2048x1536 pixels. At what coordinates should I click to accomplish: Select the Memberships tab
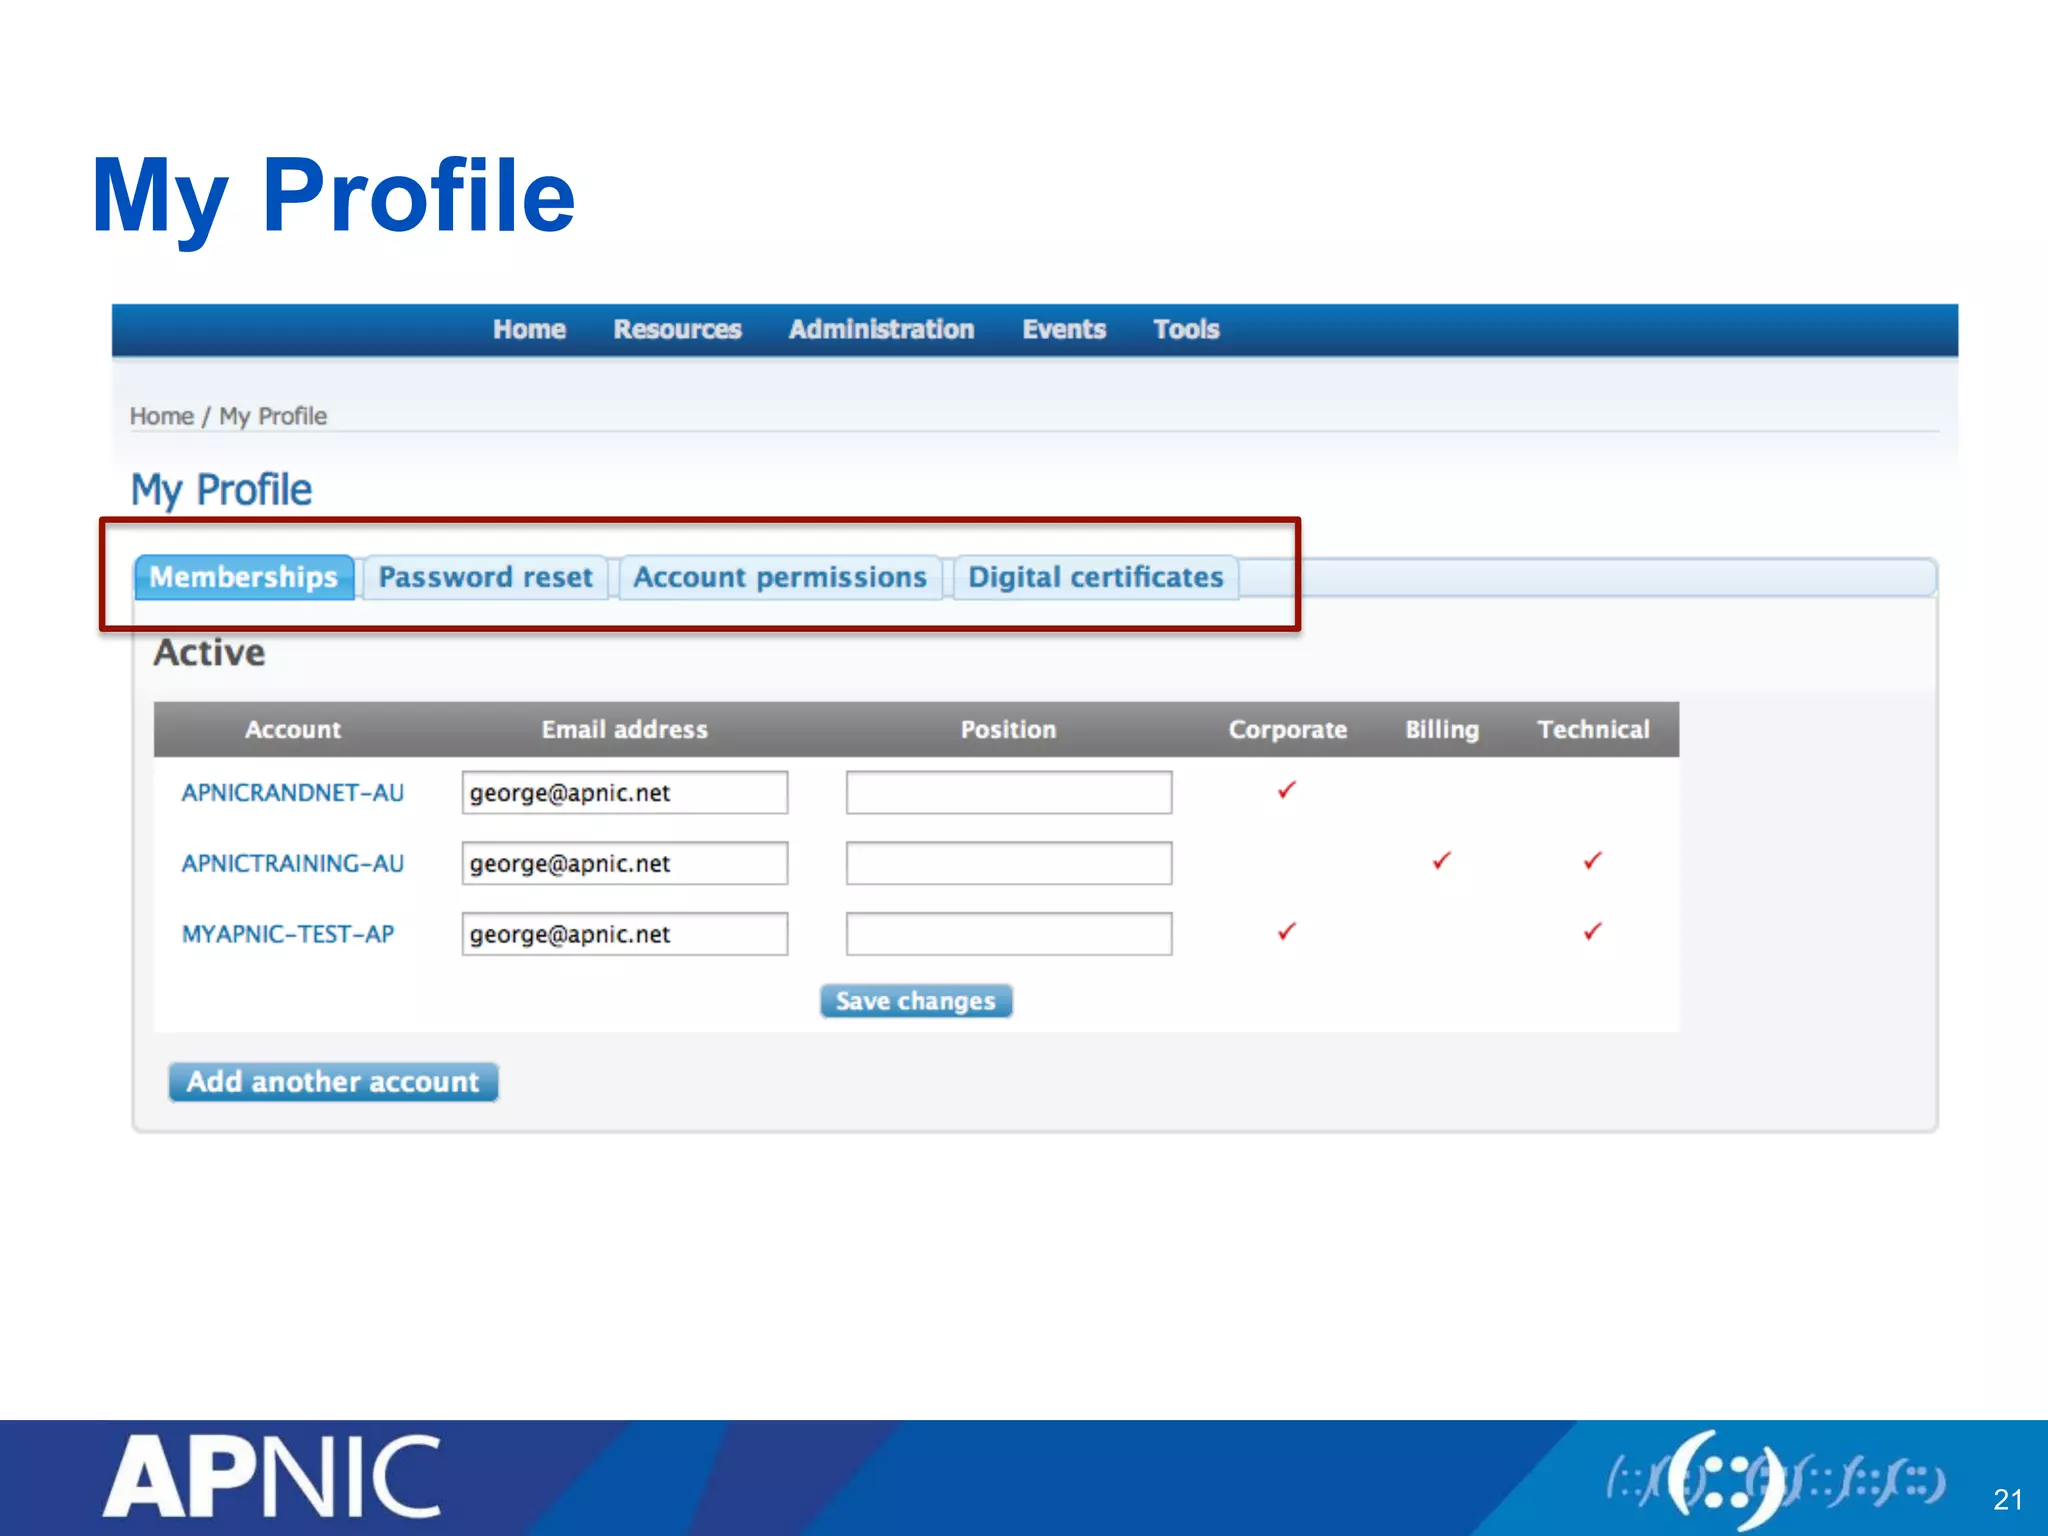[x=244, y=577]
